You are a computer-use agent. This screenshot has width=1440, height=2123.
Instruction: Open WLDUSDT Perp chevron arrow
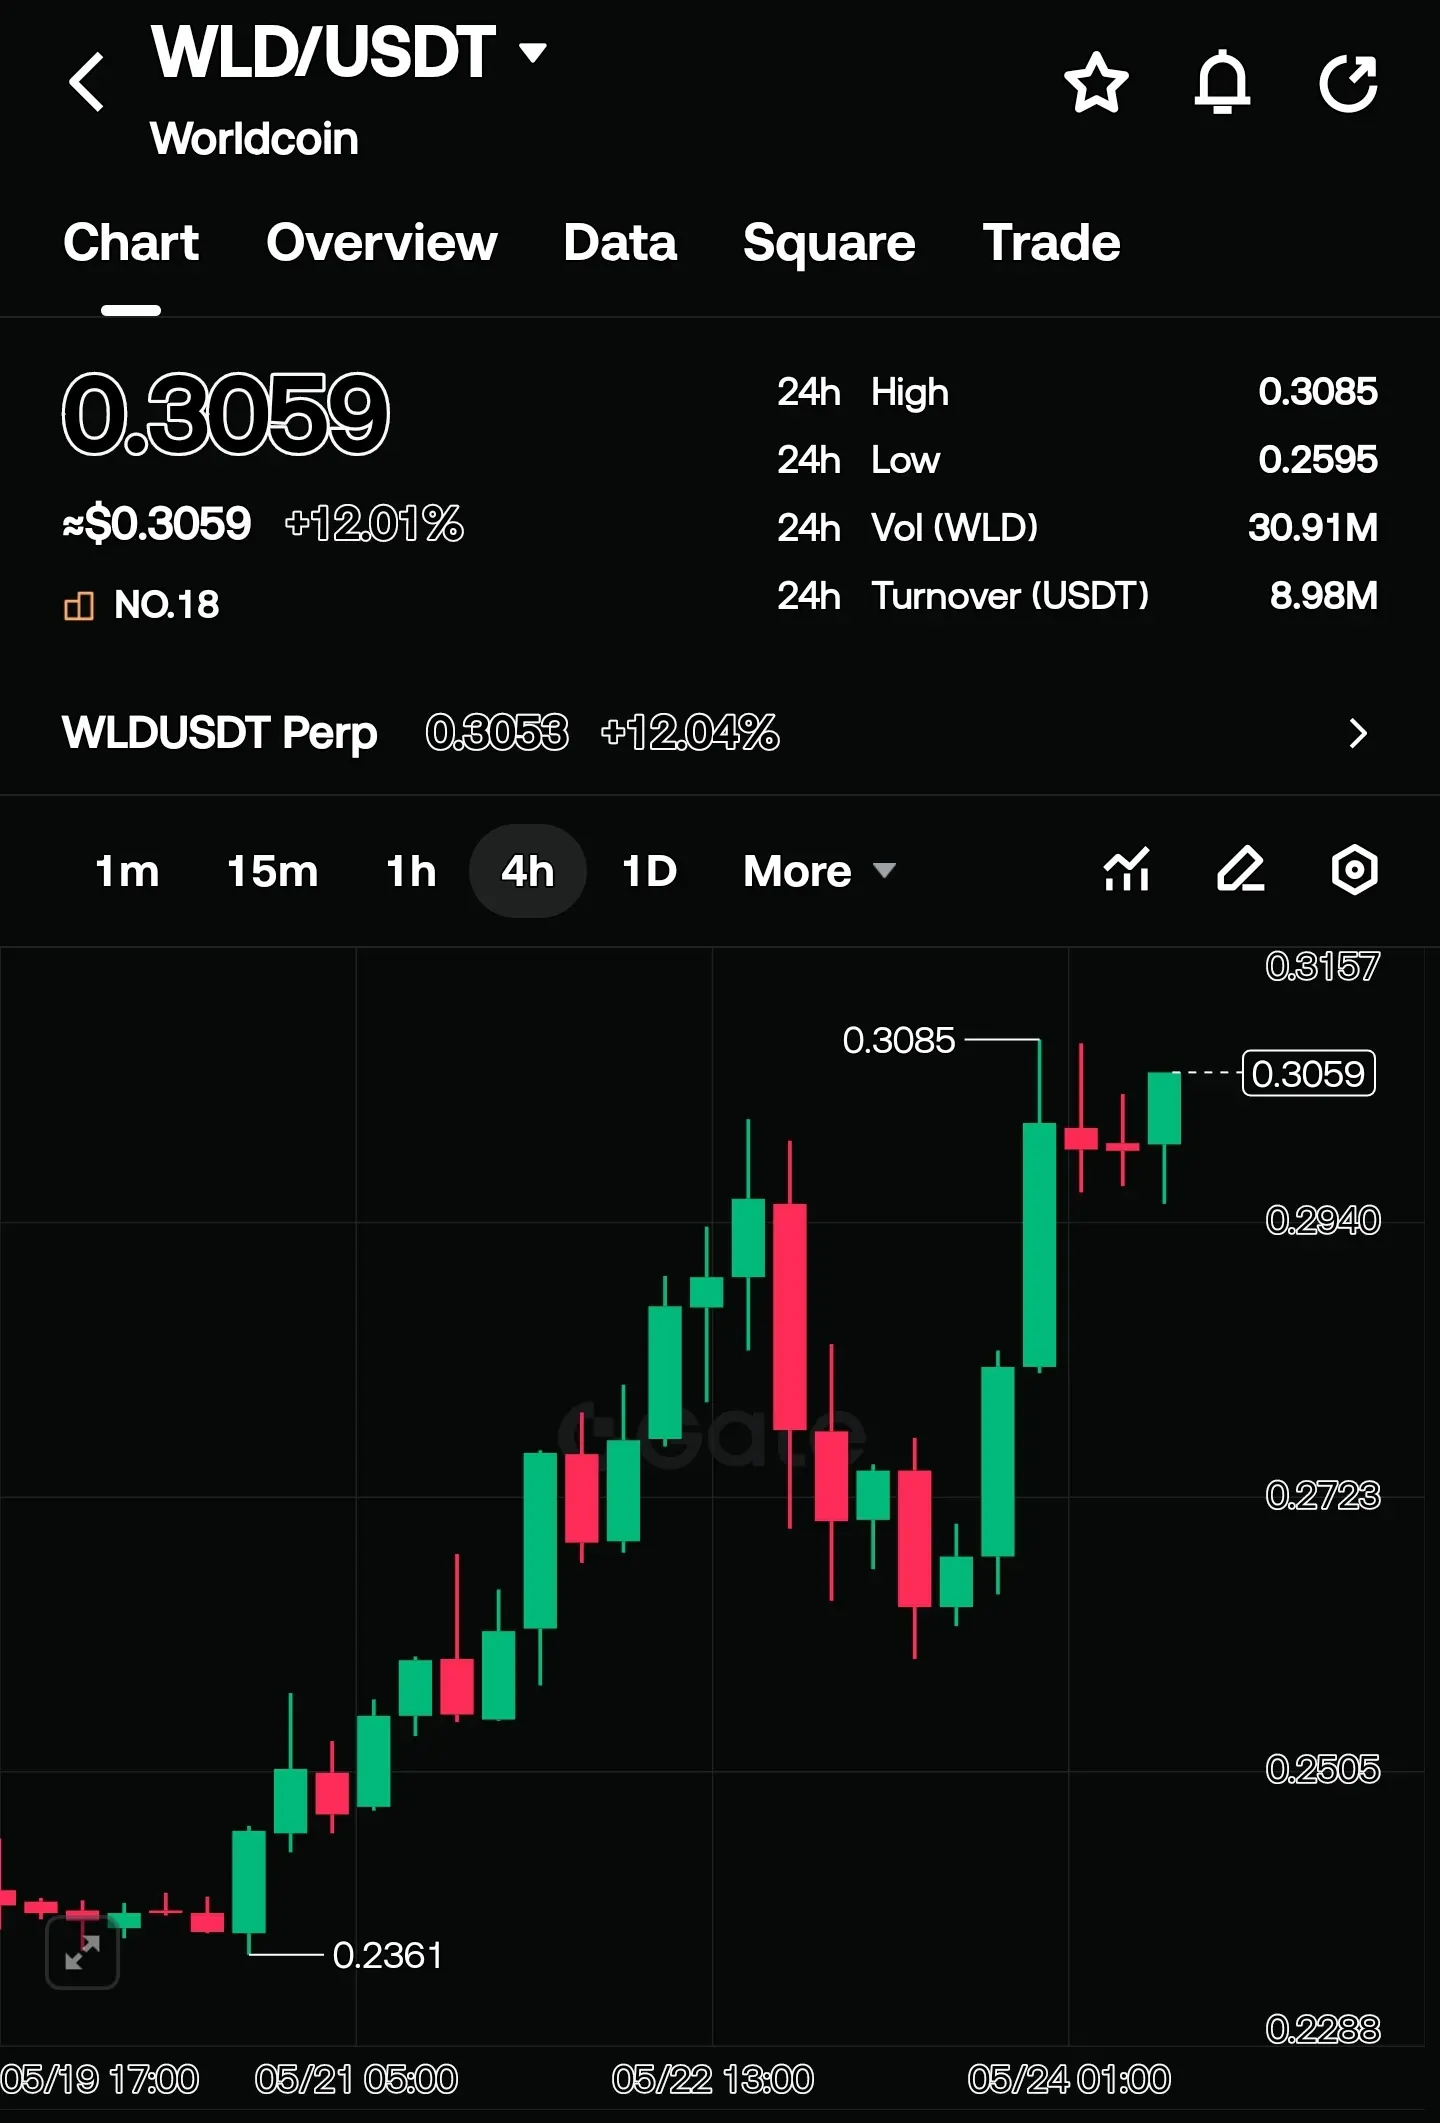pos(1357,733)
